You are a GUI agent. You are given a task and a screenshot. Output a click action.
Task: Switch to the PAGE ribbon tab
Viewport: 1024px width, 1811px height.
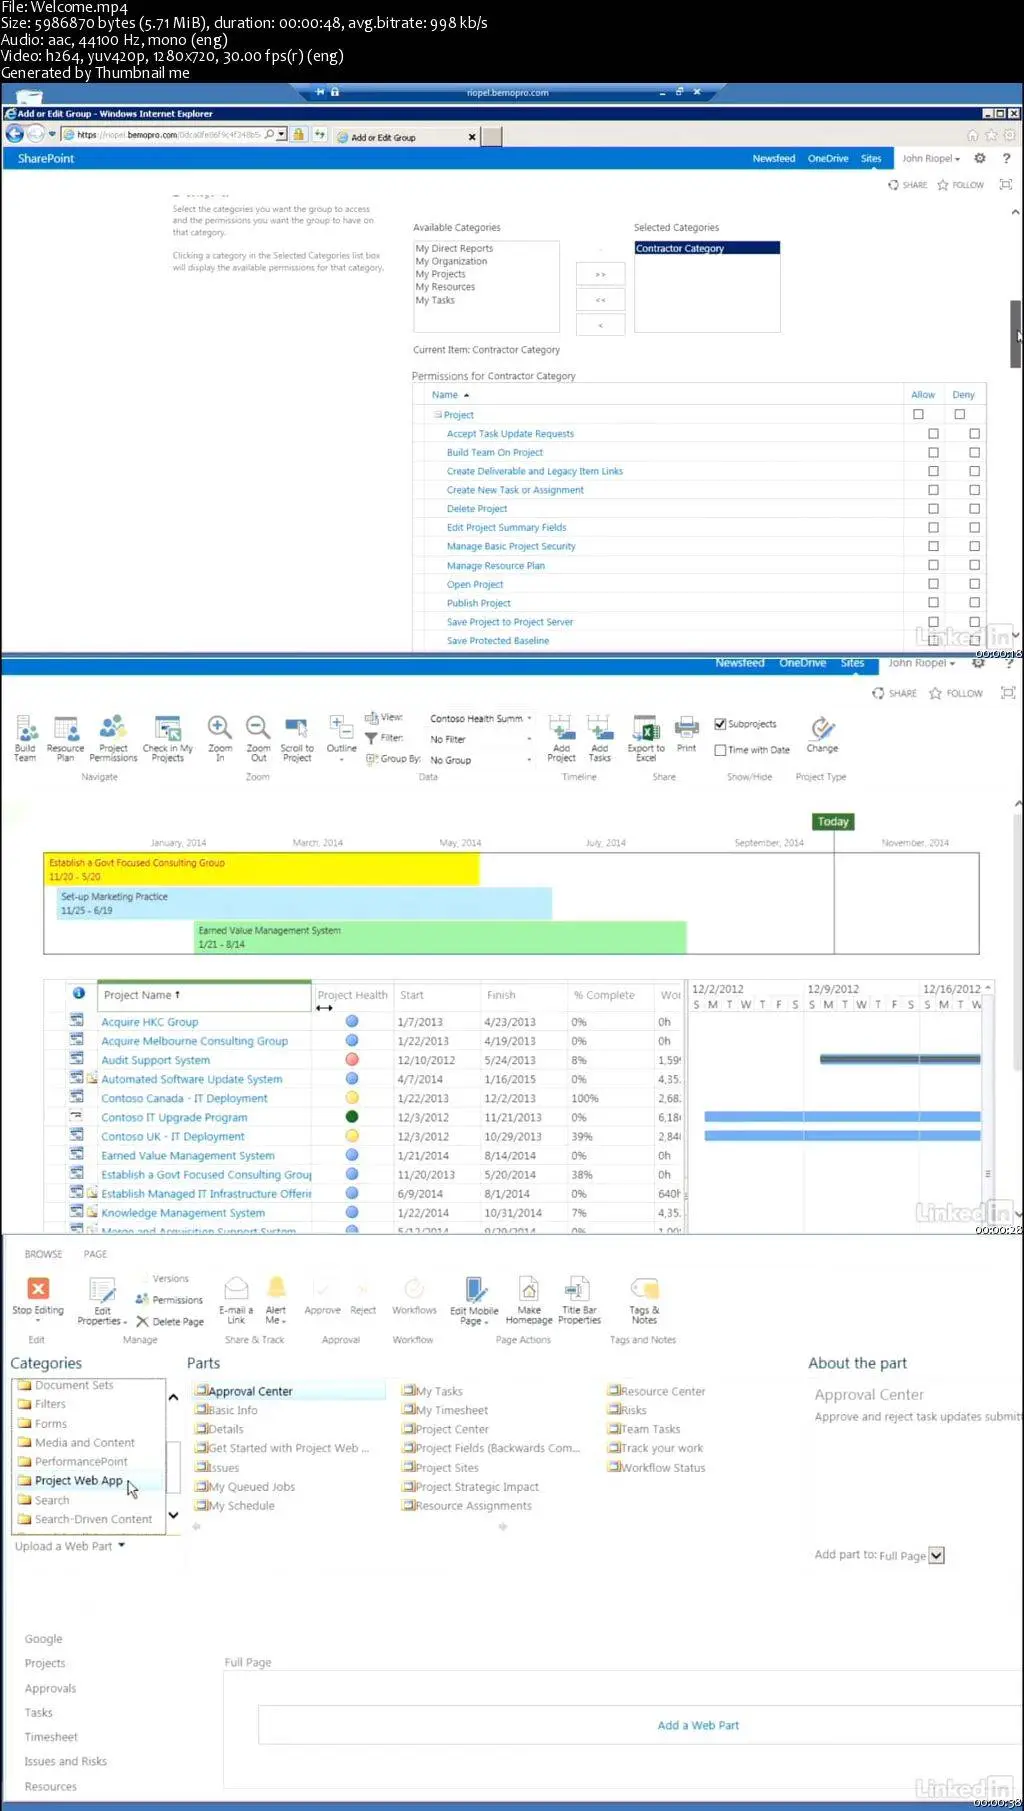point(95,1254)
